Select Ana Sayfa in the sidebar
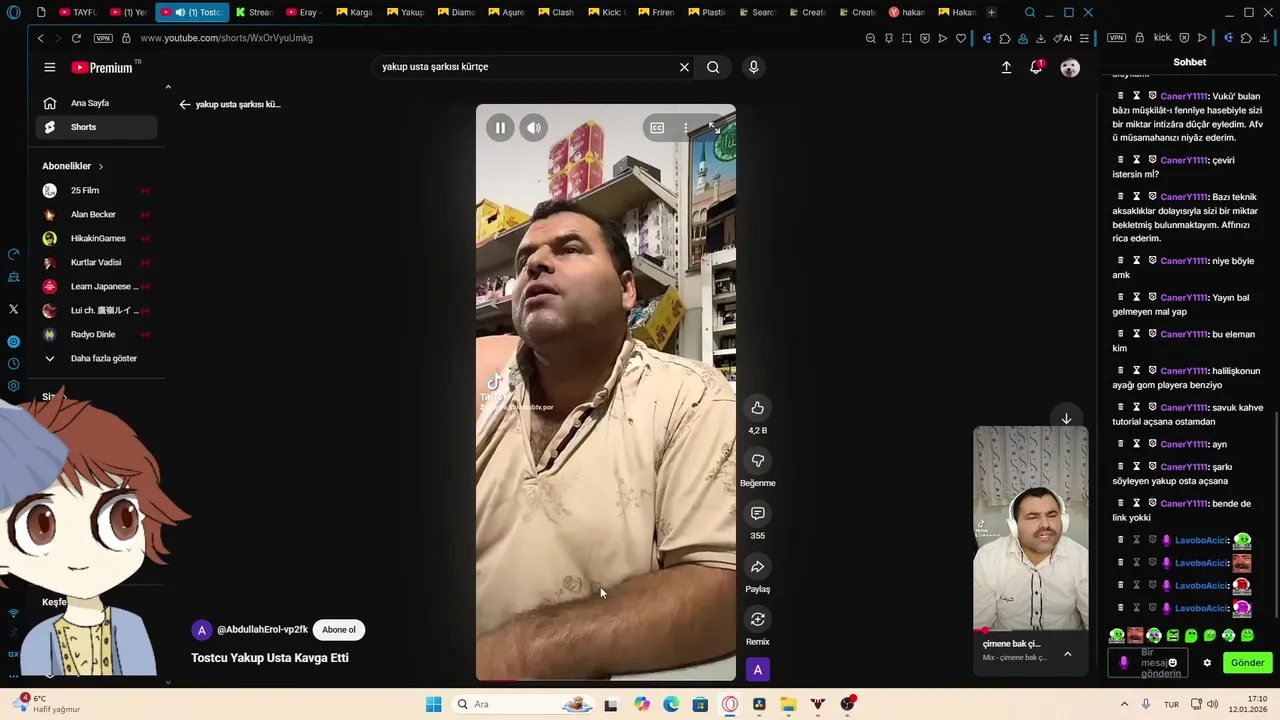The width and height of the screenshot is (1280, 720). click(96, 103)
